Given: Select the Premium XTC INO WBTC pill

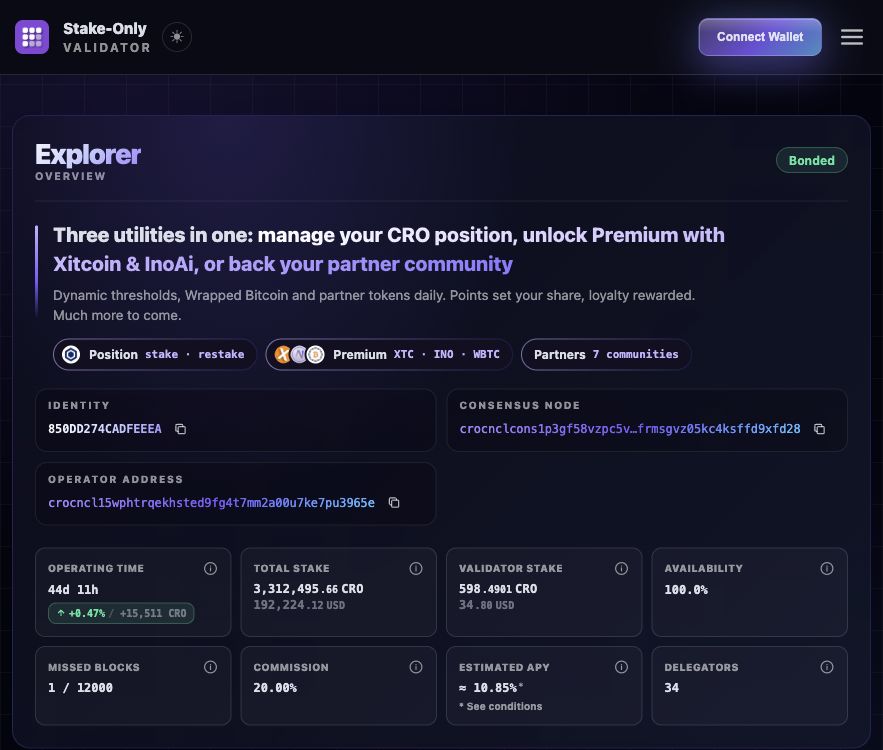Looking at the screenshot, I should pos(389,354).
